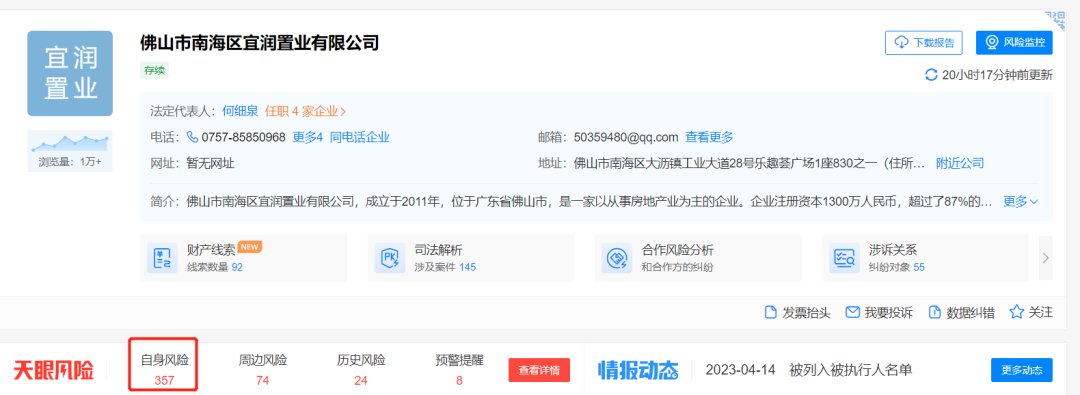Open the 浏览量 trend chart thumbnail
Screen dimensions: 1080x395
pos(70,143)
